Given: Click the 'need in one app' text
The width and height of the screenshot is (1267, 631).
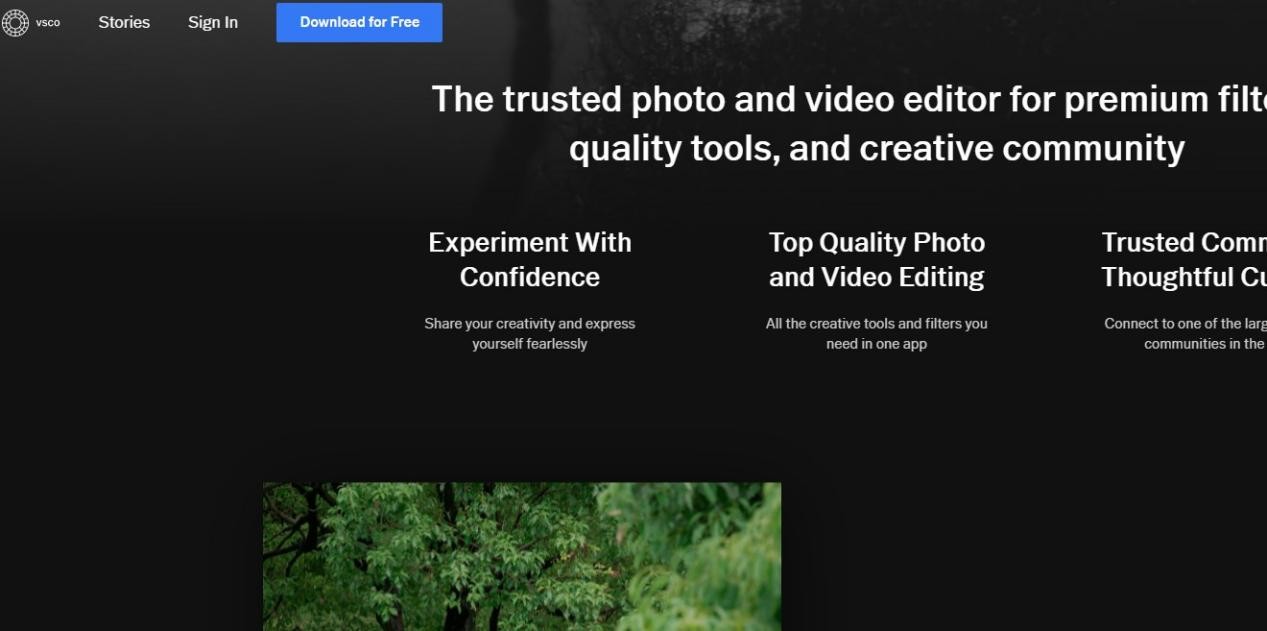Looking at the screenshot, I should [876, 344].
